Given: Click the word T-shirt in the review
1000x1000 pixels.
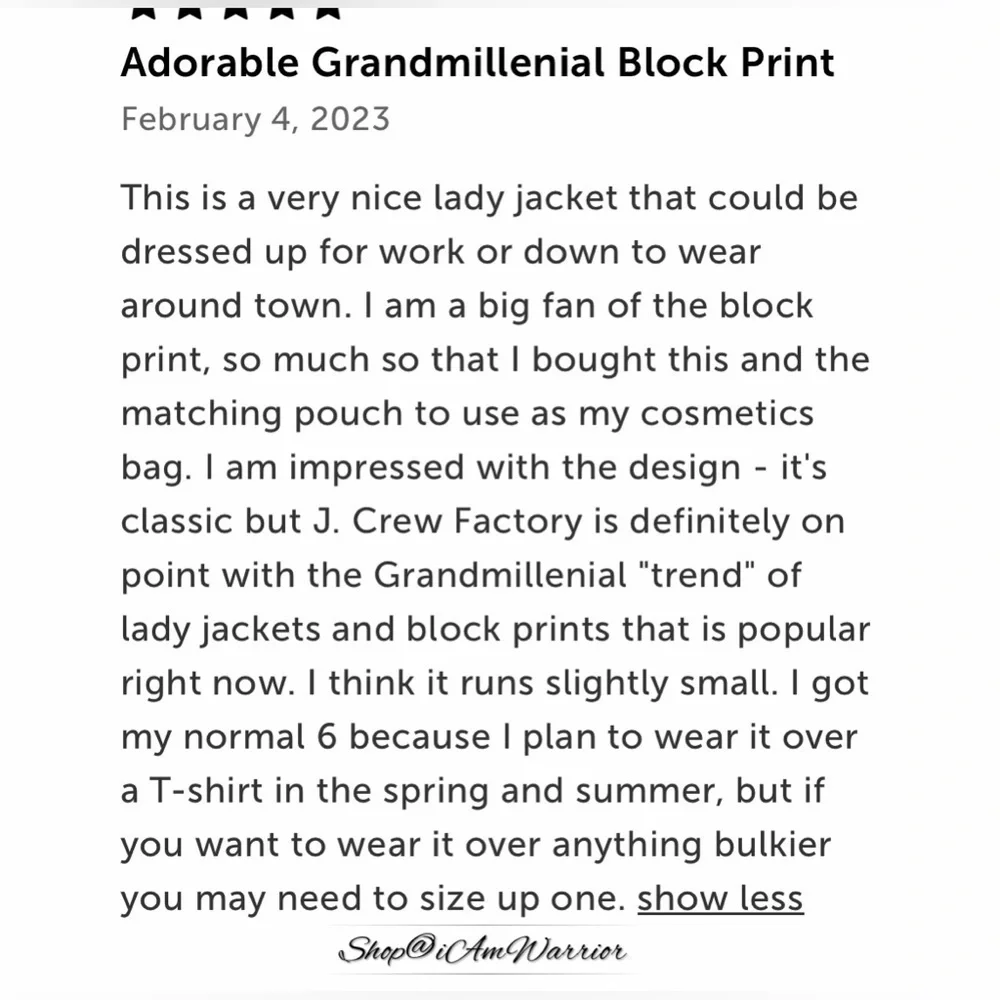Looking at the screenshot, I should pyautogui.click(x=206, y=791).
